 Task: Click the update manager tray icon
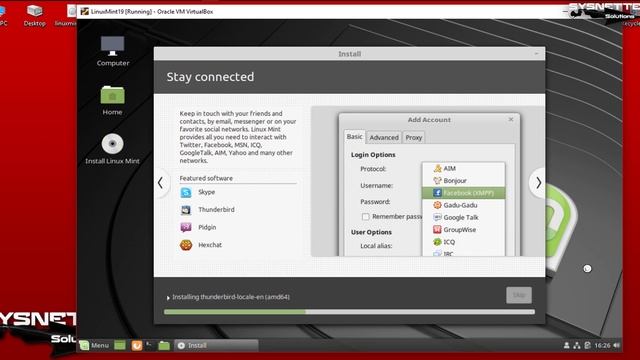(x=587, y=346)
